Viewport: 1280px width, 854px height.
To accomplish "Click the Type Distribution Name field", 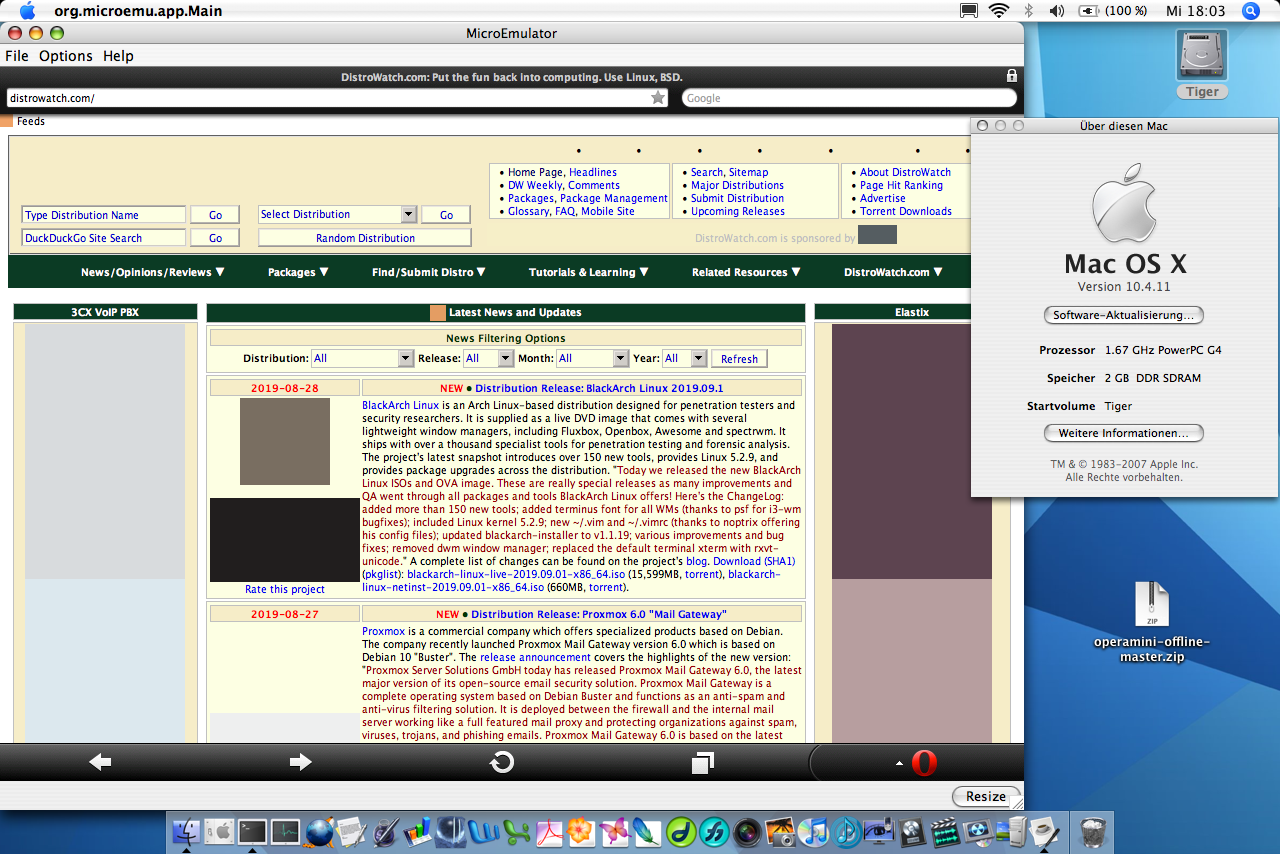I will tap(104, 215).
